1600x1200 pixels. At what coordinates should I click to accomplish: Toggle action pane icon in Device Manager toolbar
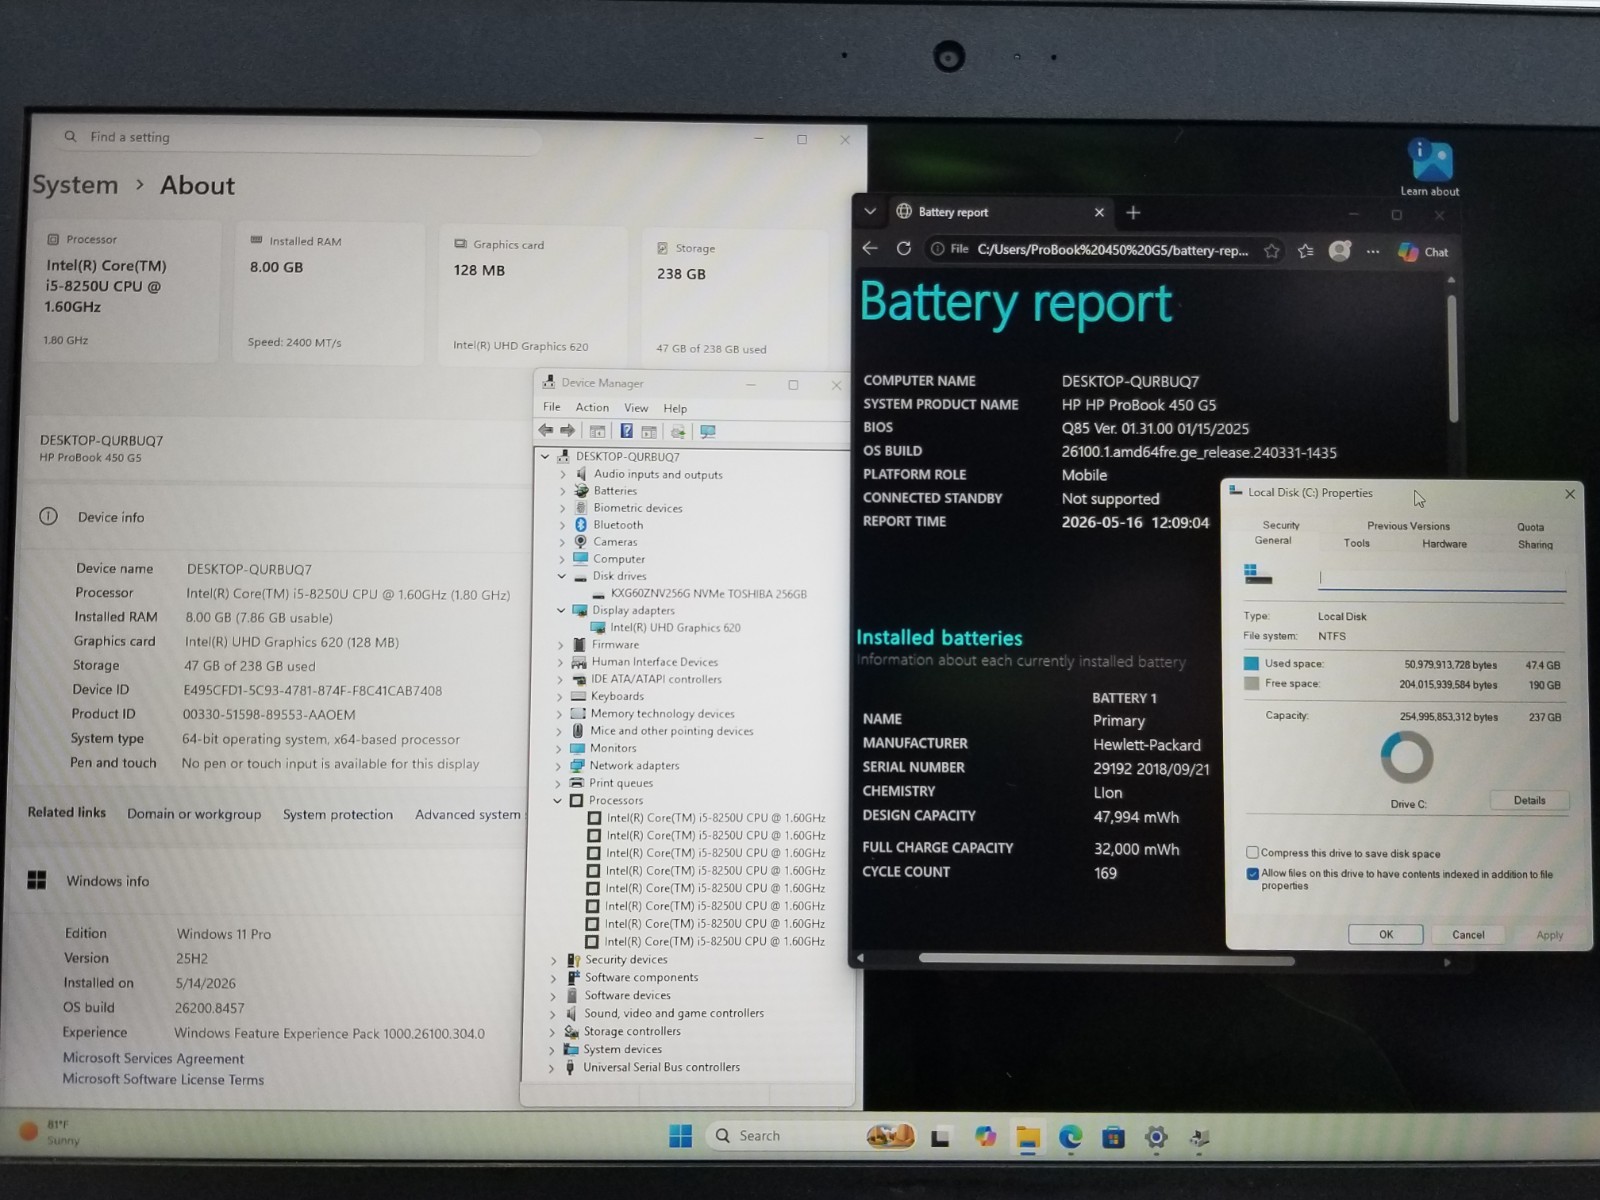pyautogui.click(x=649, y=432)
